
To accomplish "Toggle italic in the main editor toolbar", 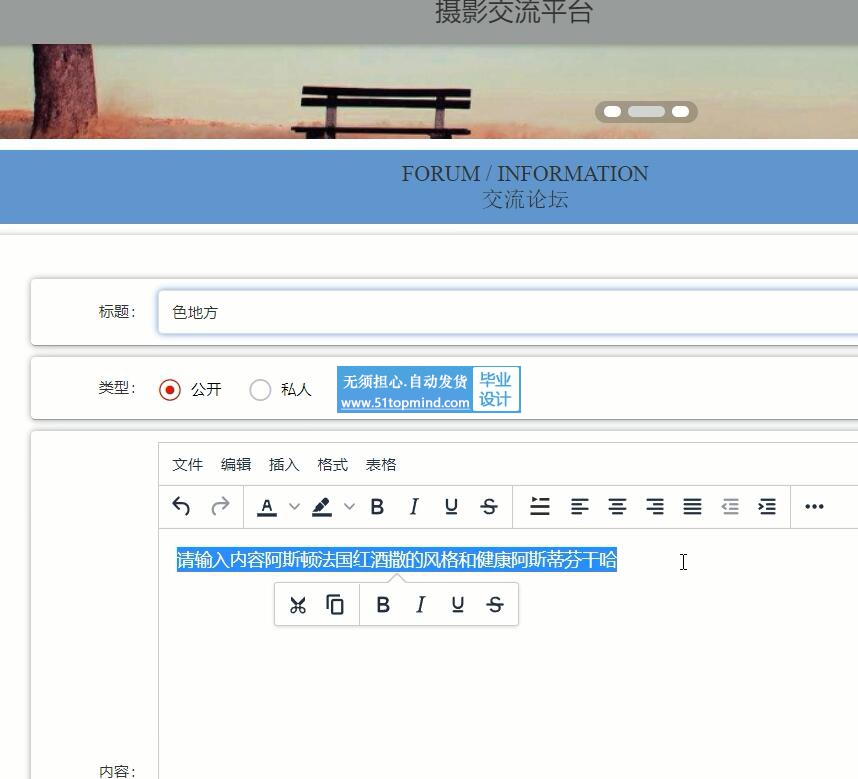I will [414, 507].
